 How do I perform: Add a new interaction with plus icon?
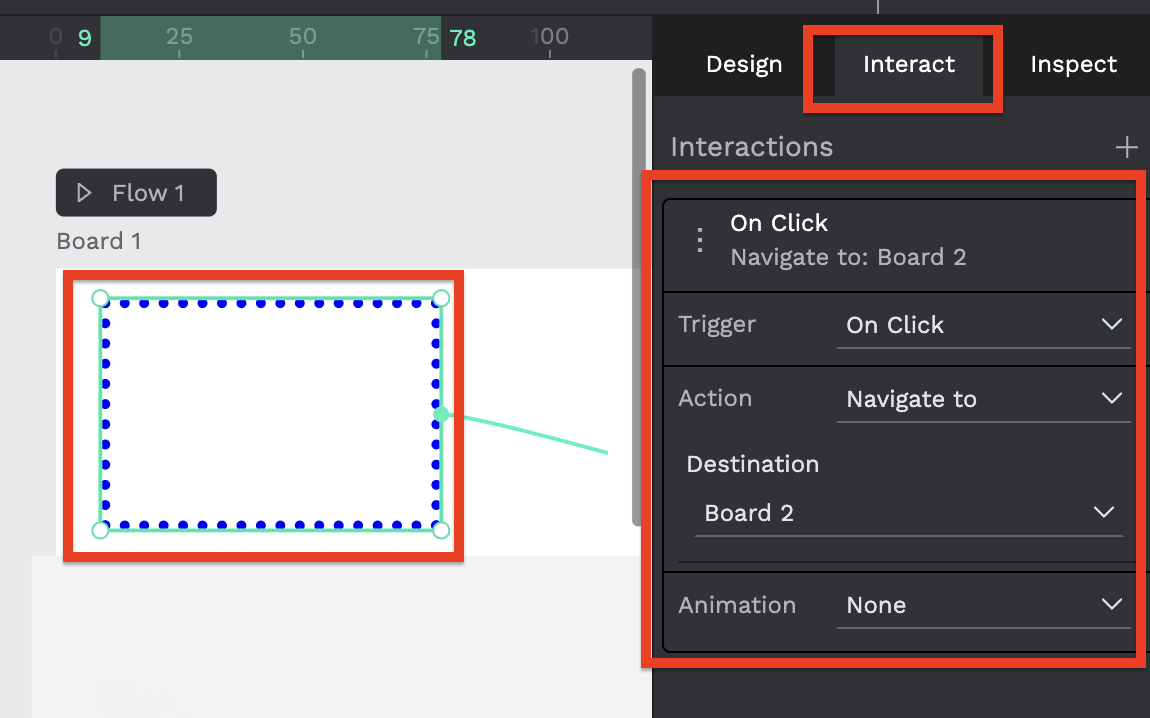1127,147
